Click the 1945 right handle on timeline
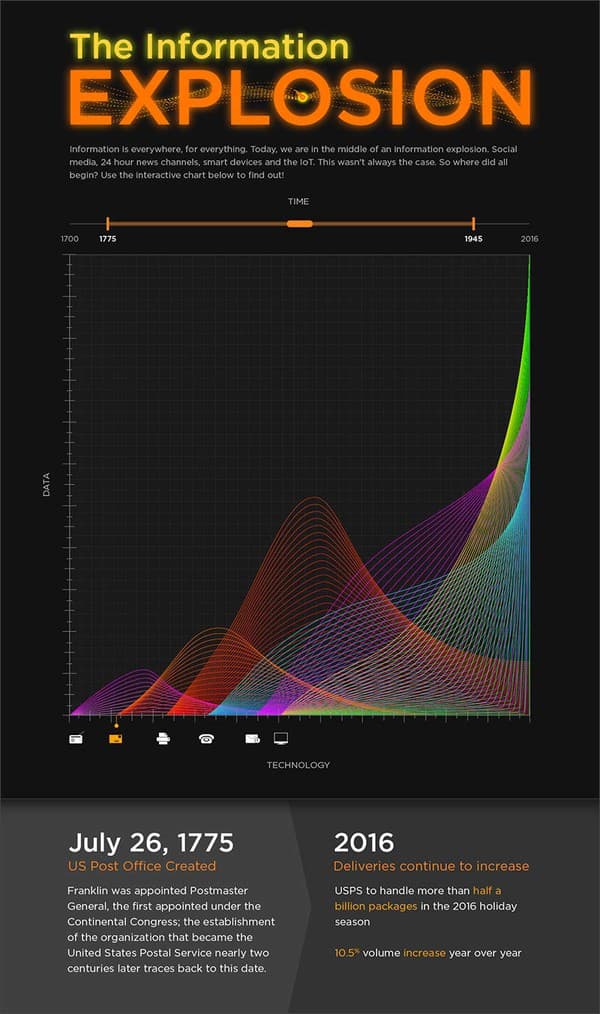Image resolution: width=600 pixels, height=1014 pixels. (x=473, y=224)
